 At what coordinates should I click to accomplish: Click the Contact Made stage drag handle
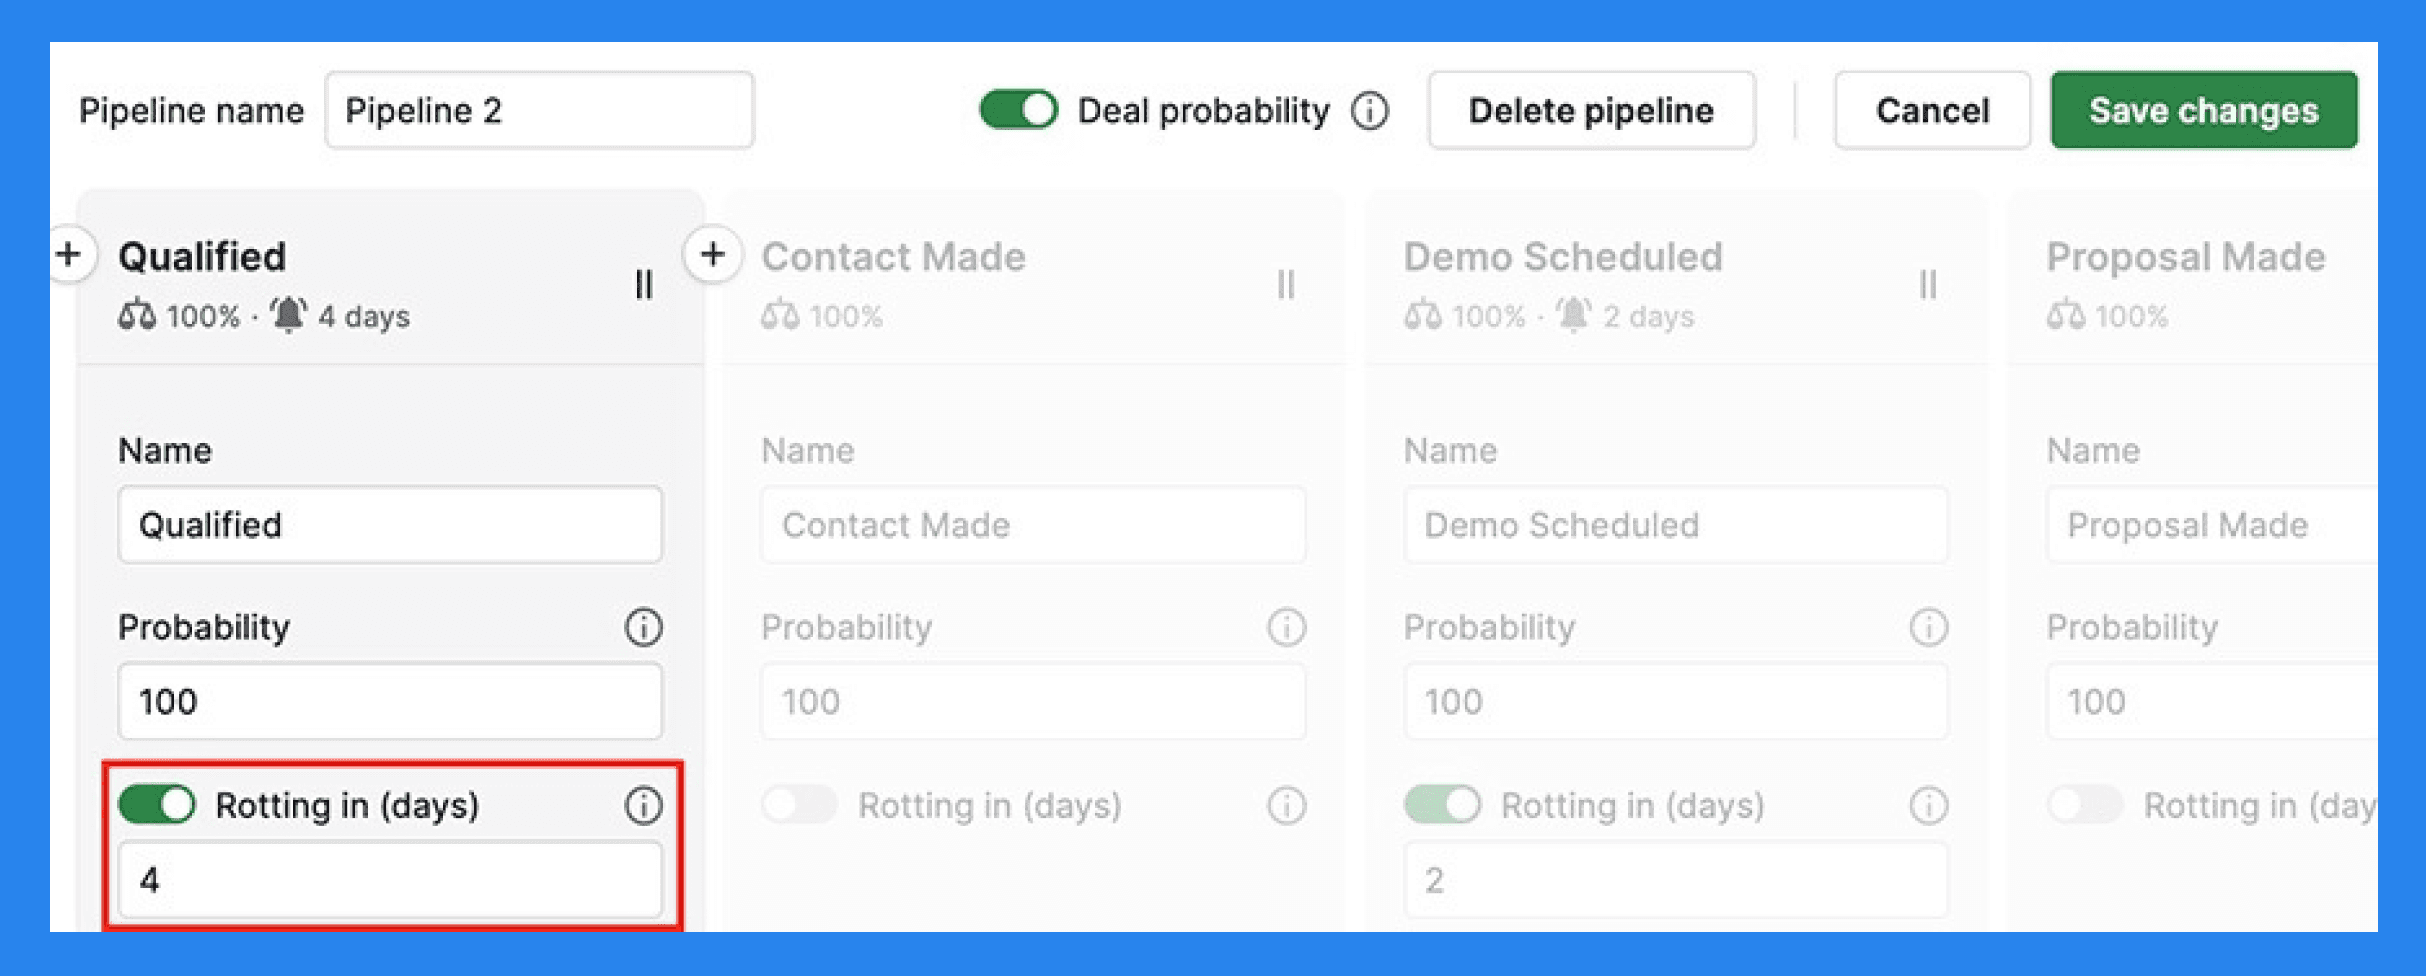1286,285
